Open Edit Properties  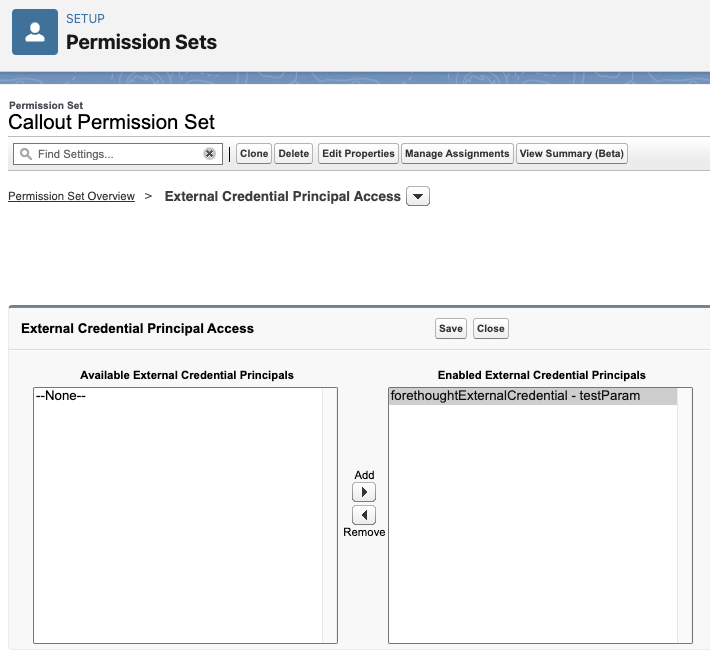pyautogui.click(x=358, y=154)
